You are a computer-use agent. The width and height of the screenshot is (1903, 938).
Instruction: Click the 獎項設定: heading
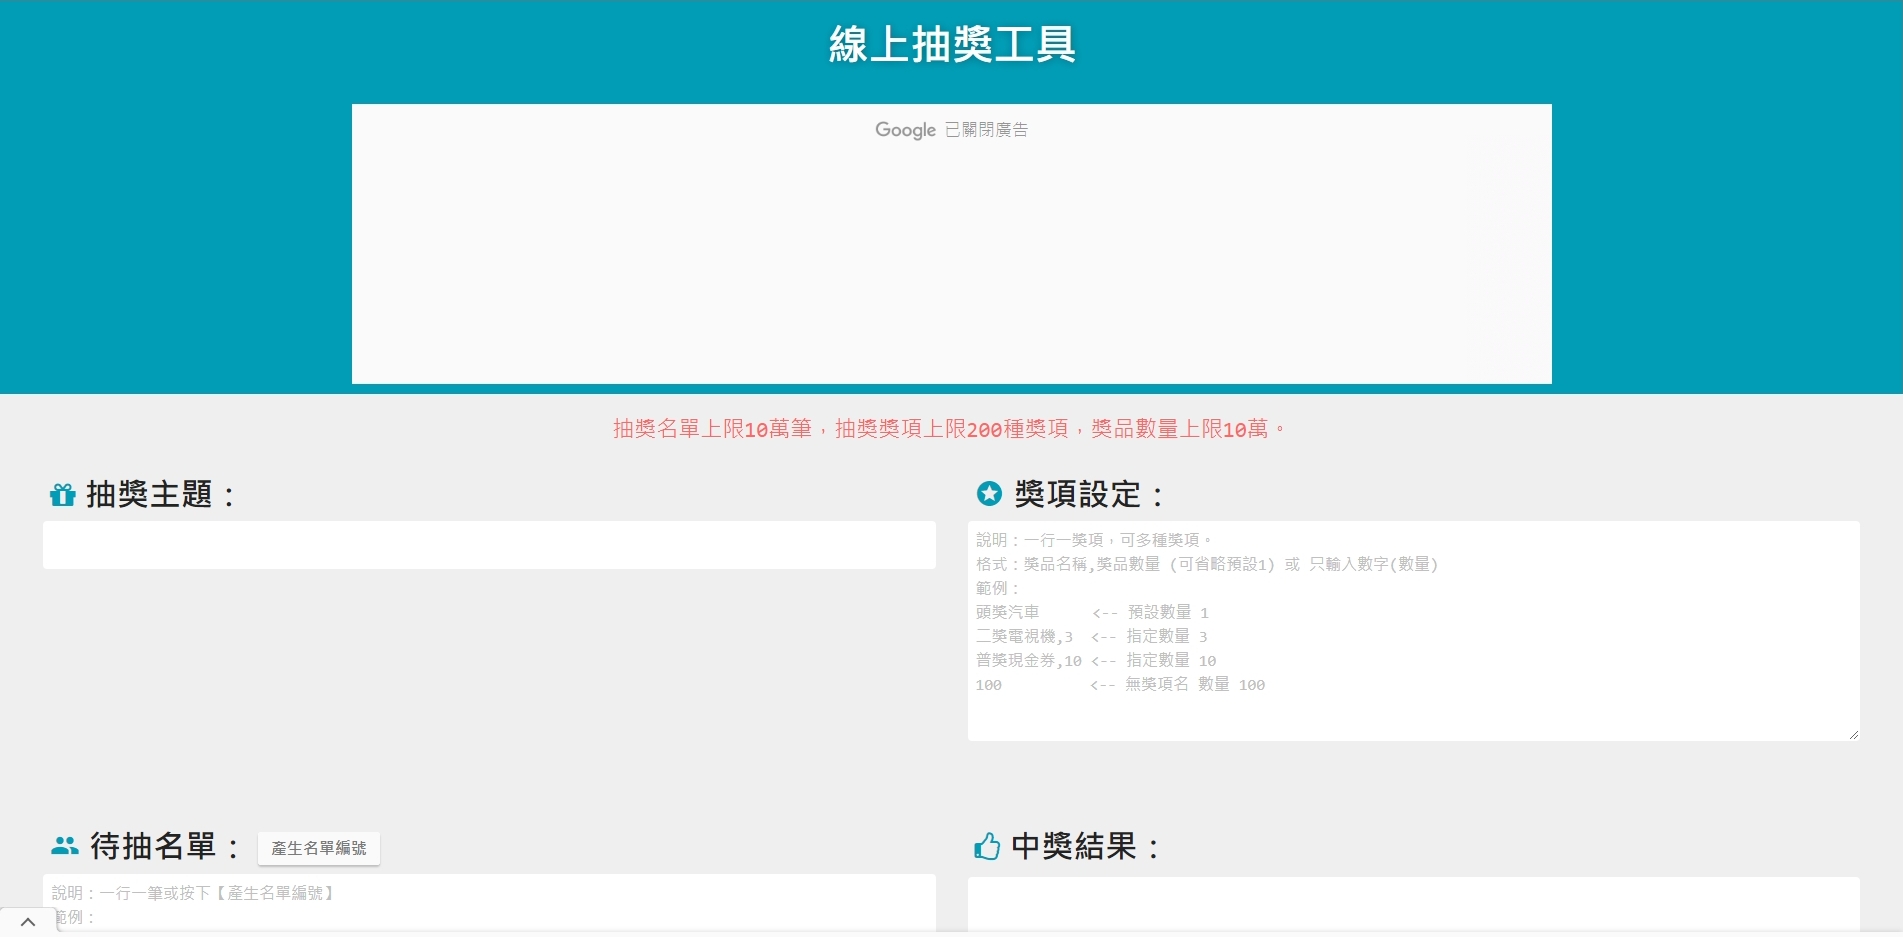1089,494
